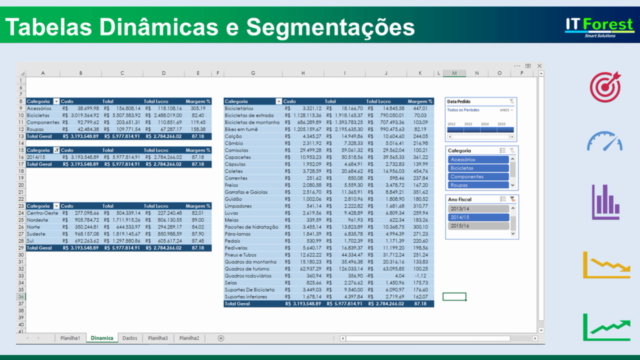Click the timeline scrollbar's right arrow
The width and height of the screenshot is (640, 360).
point(512,137)
